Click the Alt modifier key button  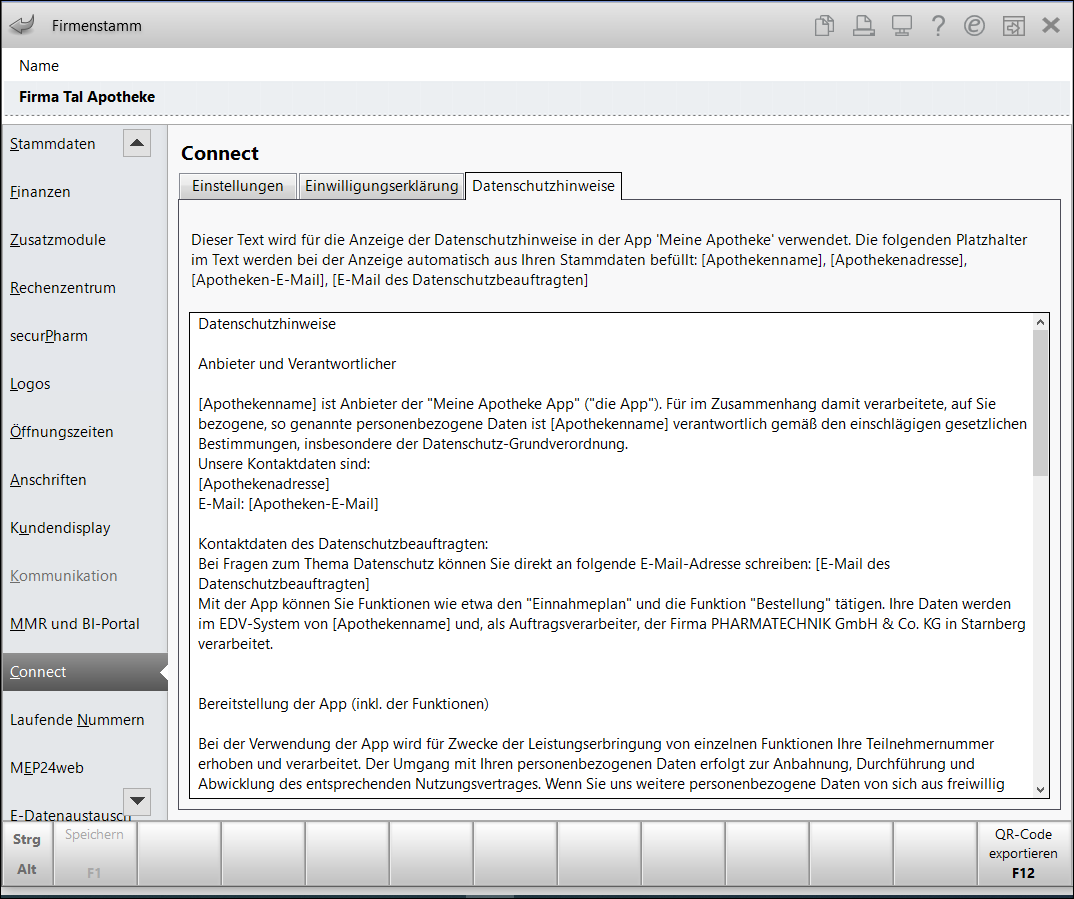click(x=27, y=869)
